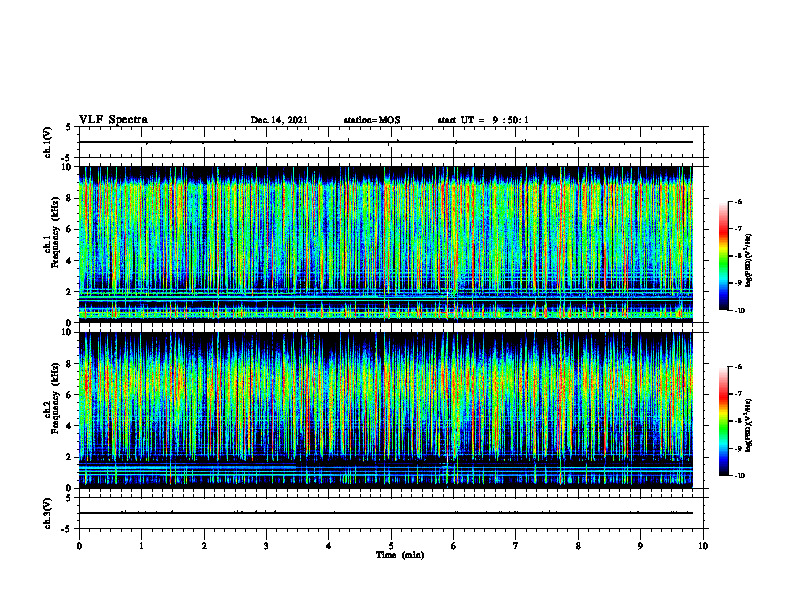Click the '-7' label on ch.2 colorbar
Viewport: 792px width, 612px height.
(738, 394)
